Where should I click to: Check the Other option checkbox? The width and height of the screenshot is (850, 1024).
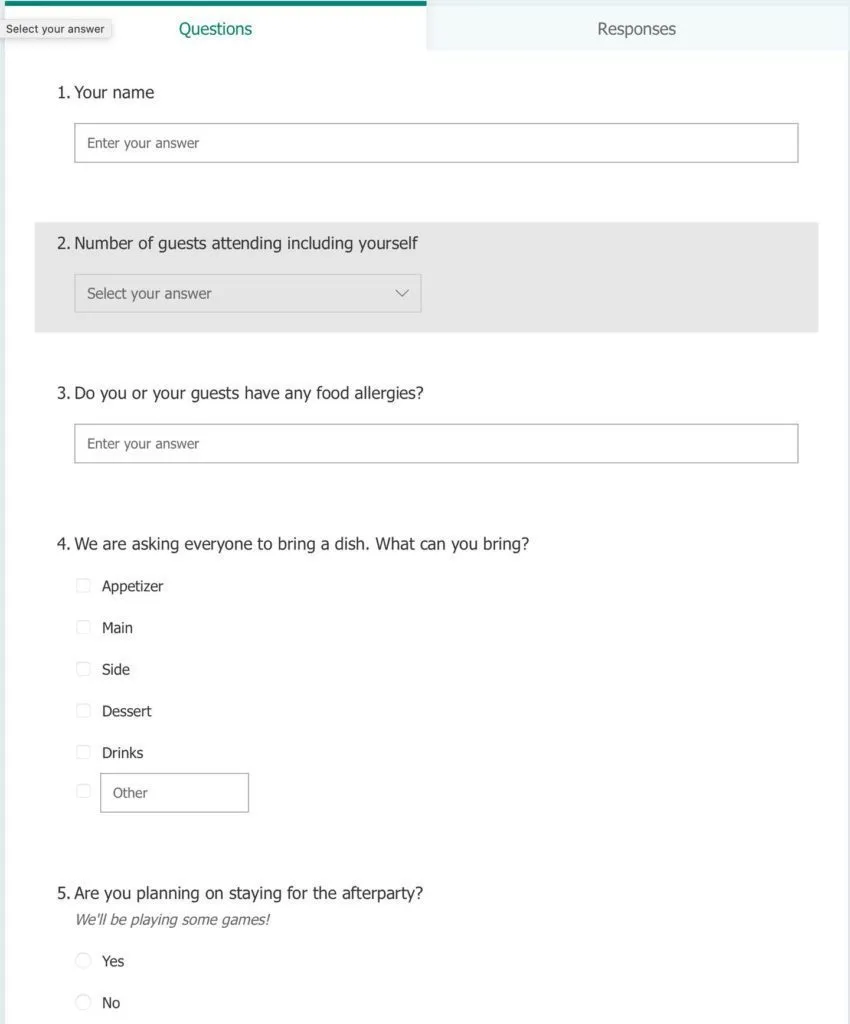(84, 791)
